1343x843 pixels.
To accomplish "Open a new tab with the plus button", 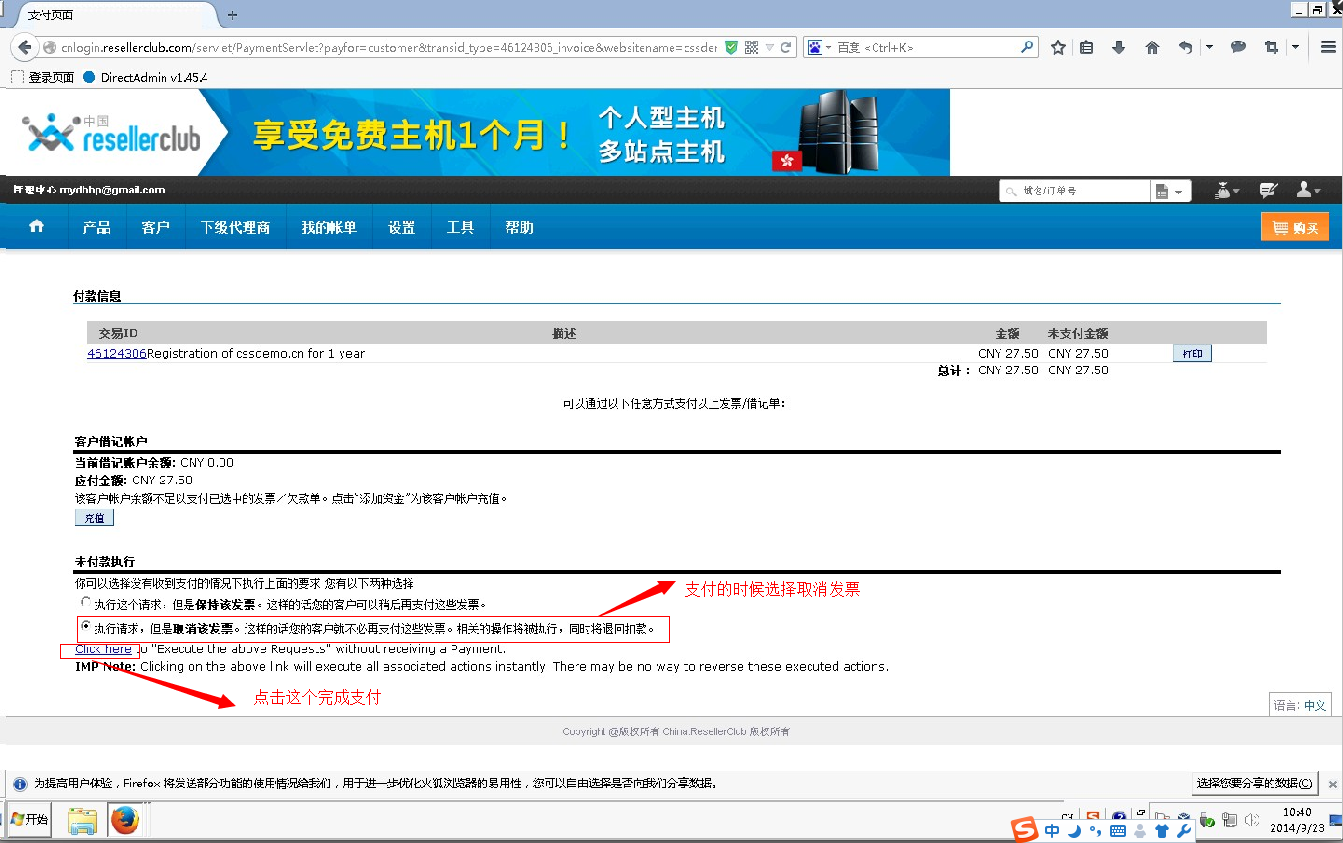I will point(232,15).
